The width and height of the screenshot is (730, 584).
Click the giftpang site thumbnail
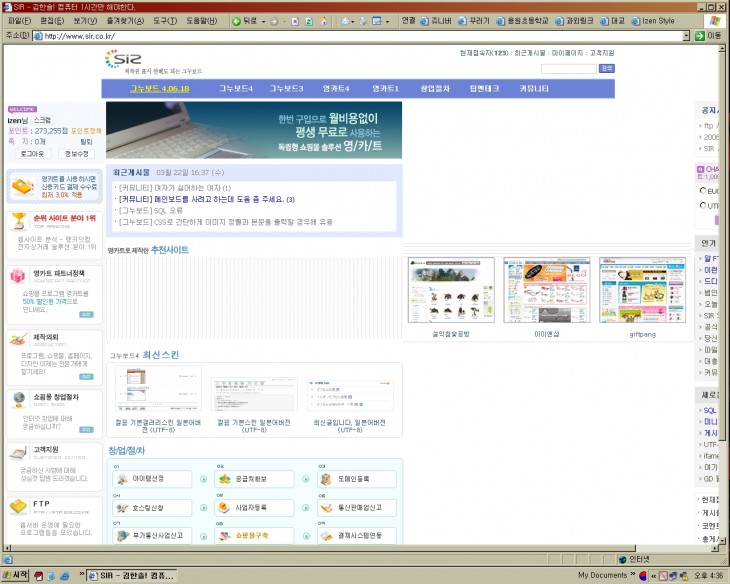point(641,290)
